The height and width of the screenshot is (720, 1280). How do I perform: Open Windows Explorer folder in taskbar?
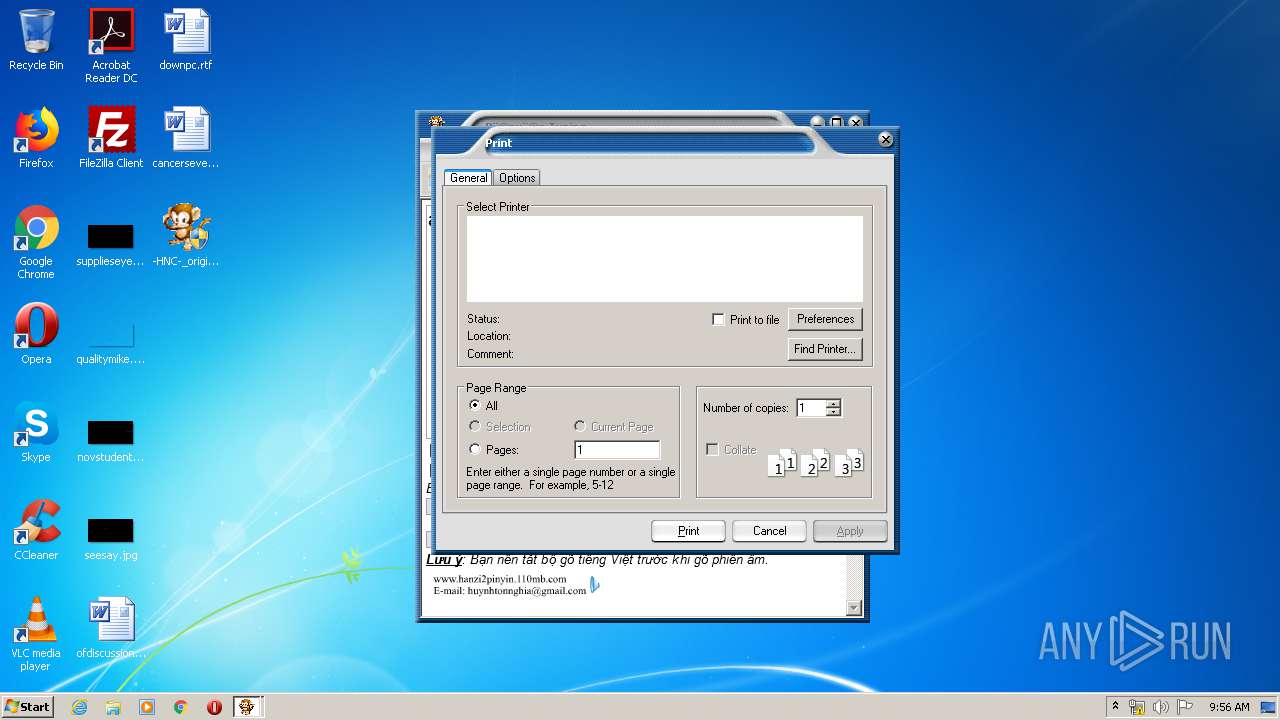click(113, 707)
